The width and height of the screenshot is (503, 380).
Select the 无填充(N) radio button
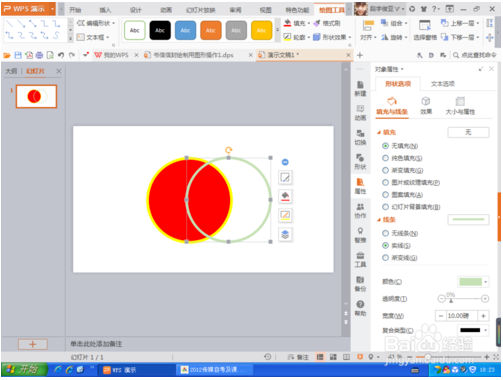coord(385,146)
